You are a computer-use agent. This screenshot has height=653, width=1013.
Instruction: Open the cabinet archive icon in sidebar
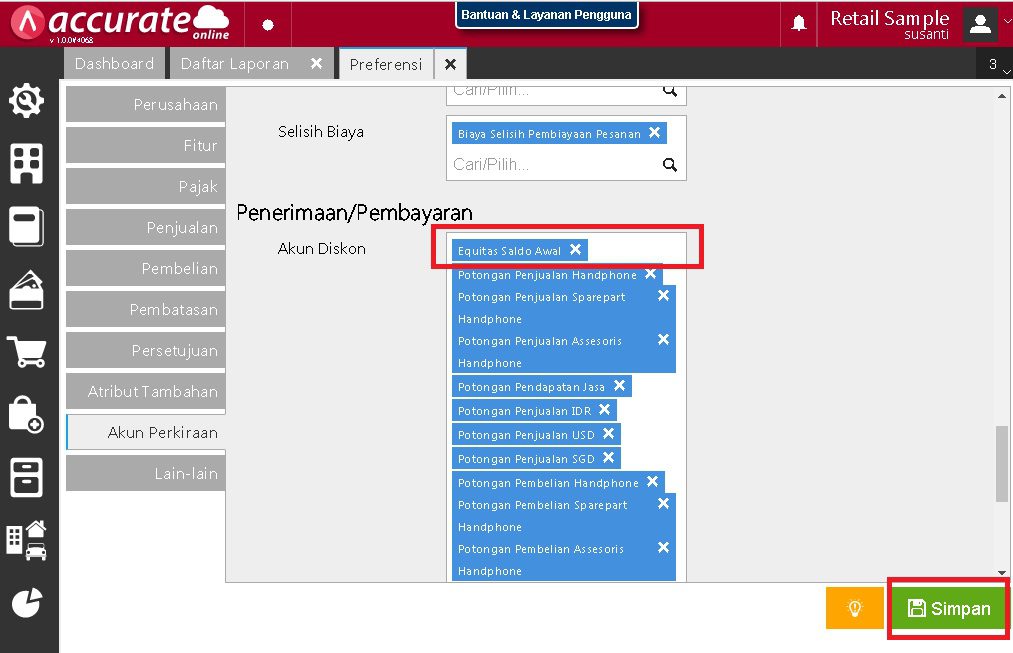tap(27, 479)
